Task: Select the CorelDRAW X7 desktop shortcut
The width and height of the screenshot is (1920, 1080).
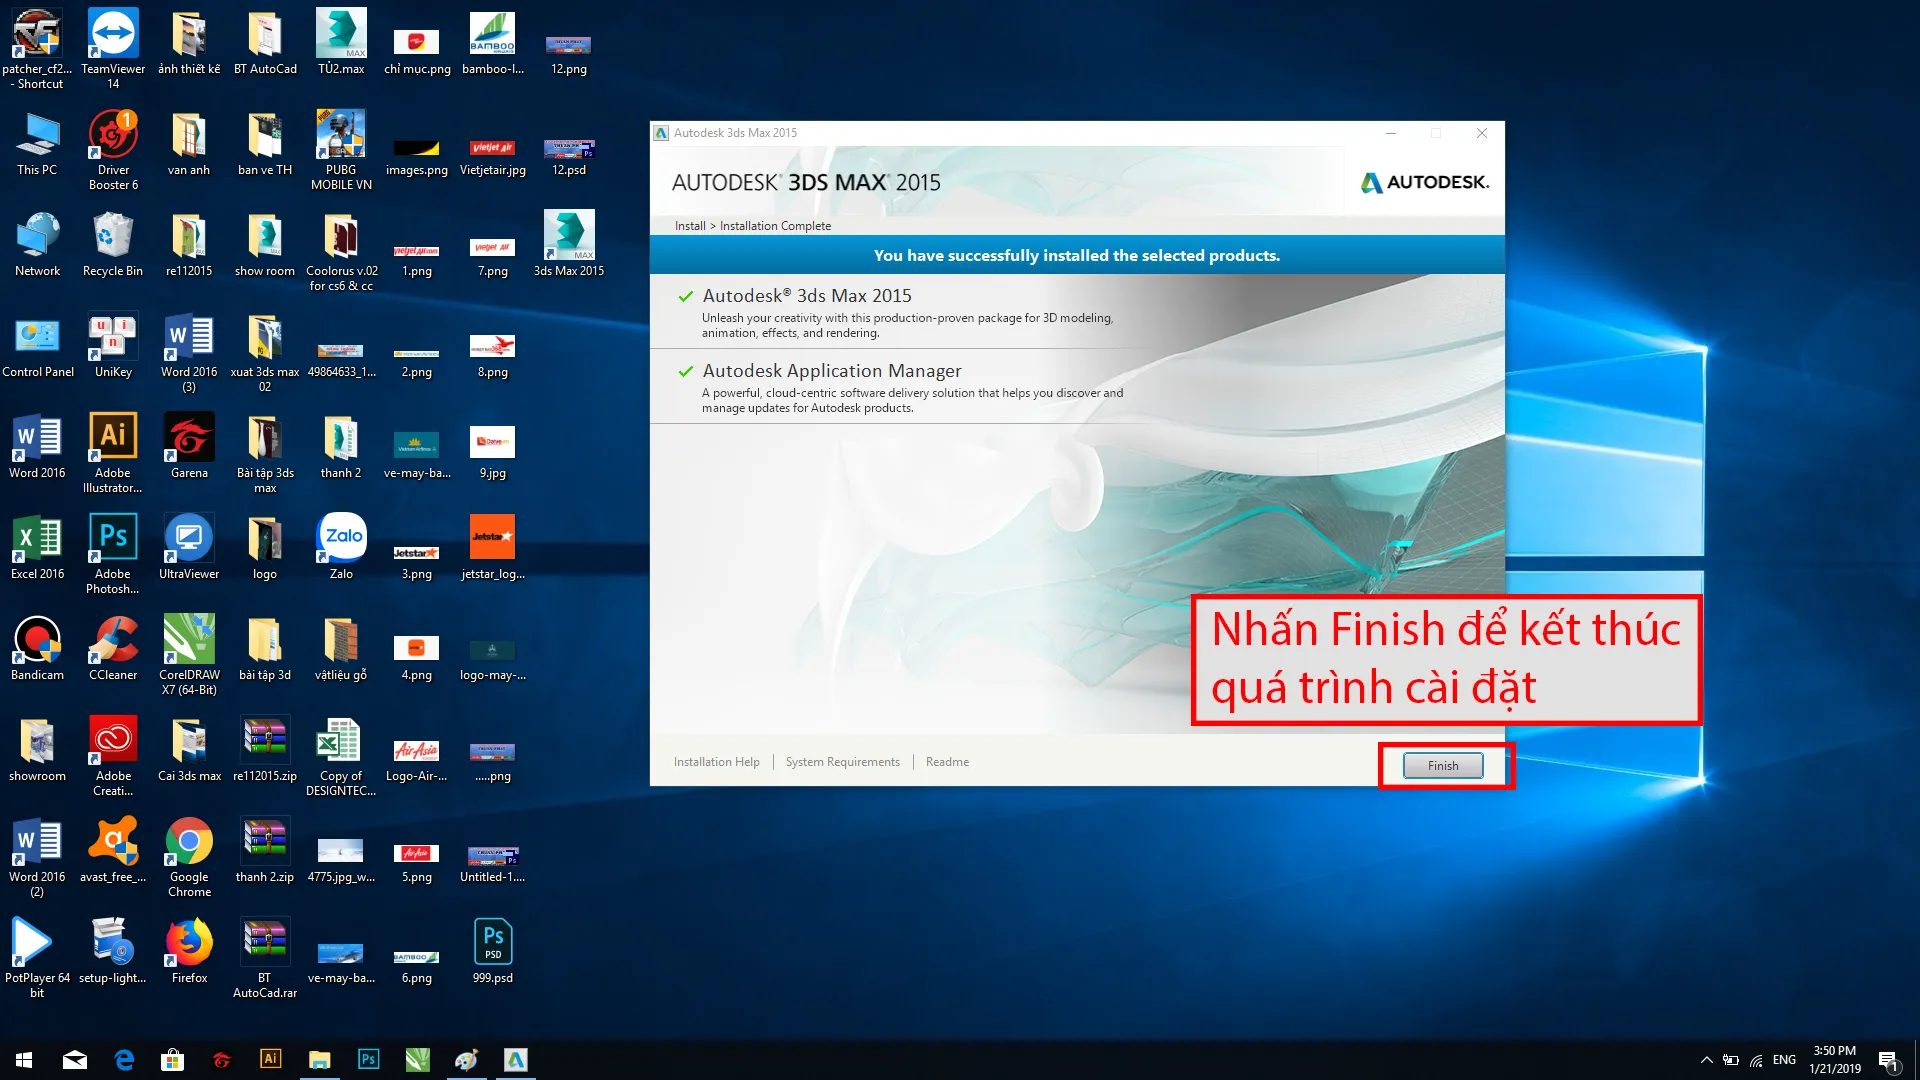Action: pos(189,641)
